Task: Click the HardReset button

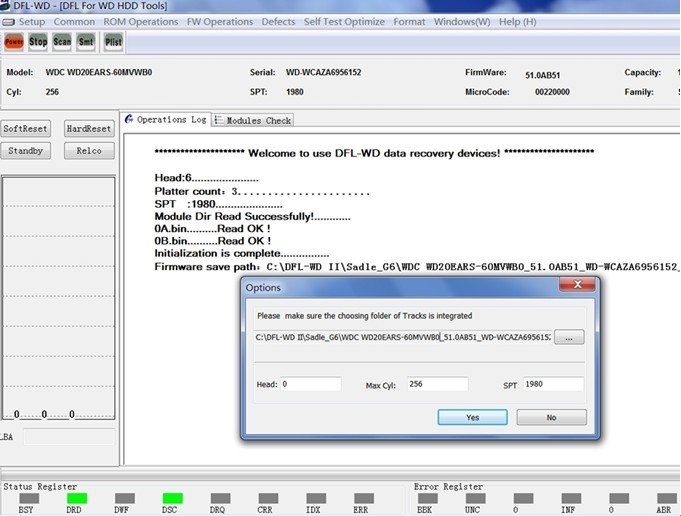Action: [x=89, y=129]
